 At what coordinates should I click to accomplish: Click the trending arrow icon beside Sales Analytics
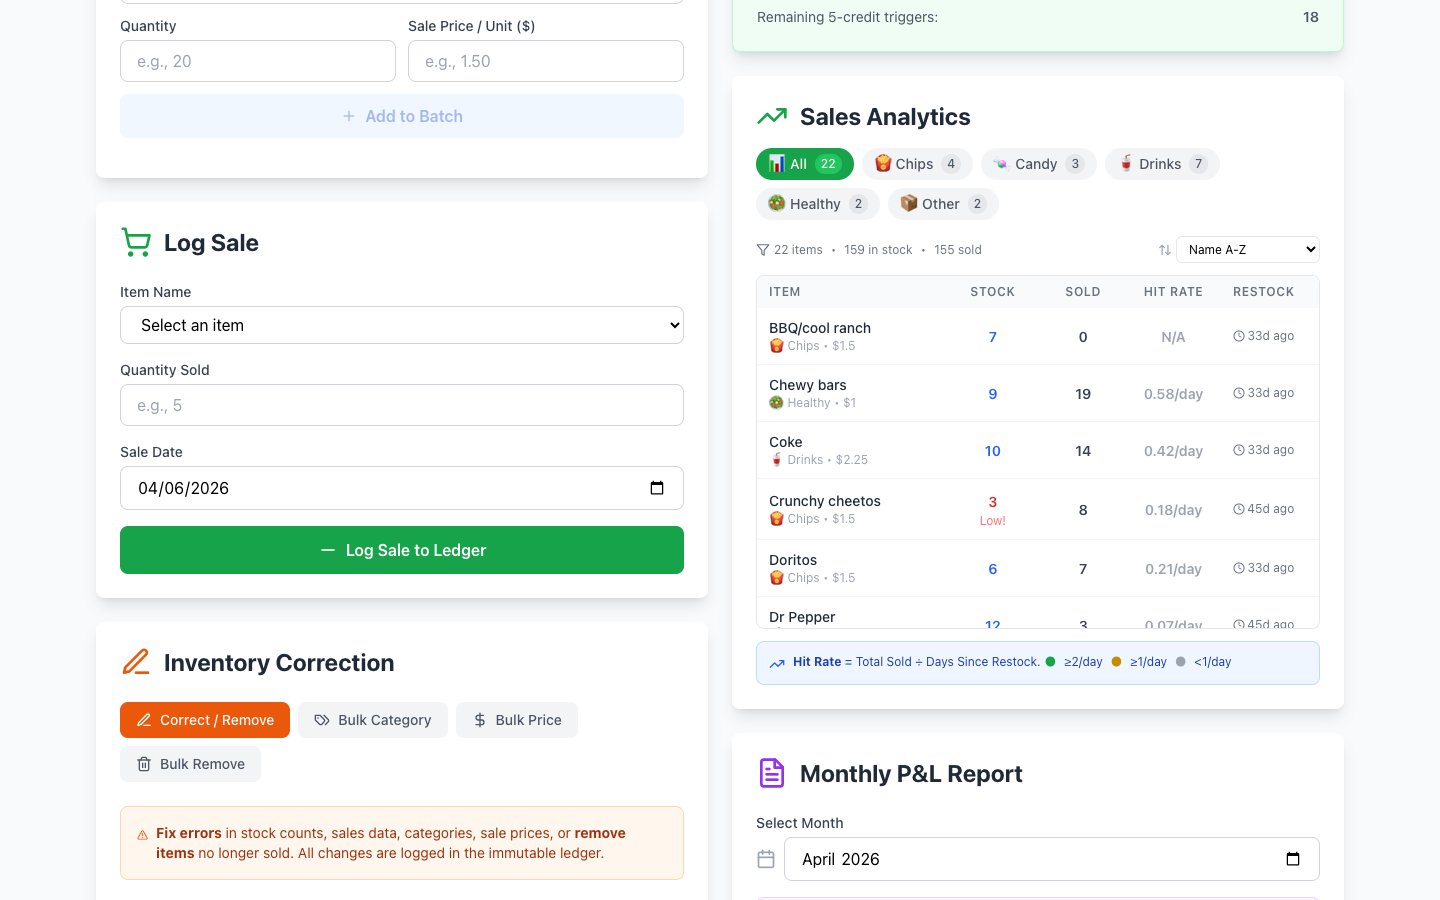pyautogui.click(x=771, y=117)
